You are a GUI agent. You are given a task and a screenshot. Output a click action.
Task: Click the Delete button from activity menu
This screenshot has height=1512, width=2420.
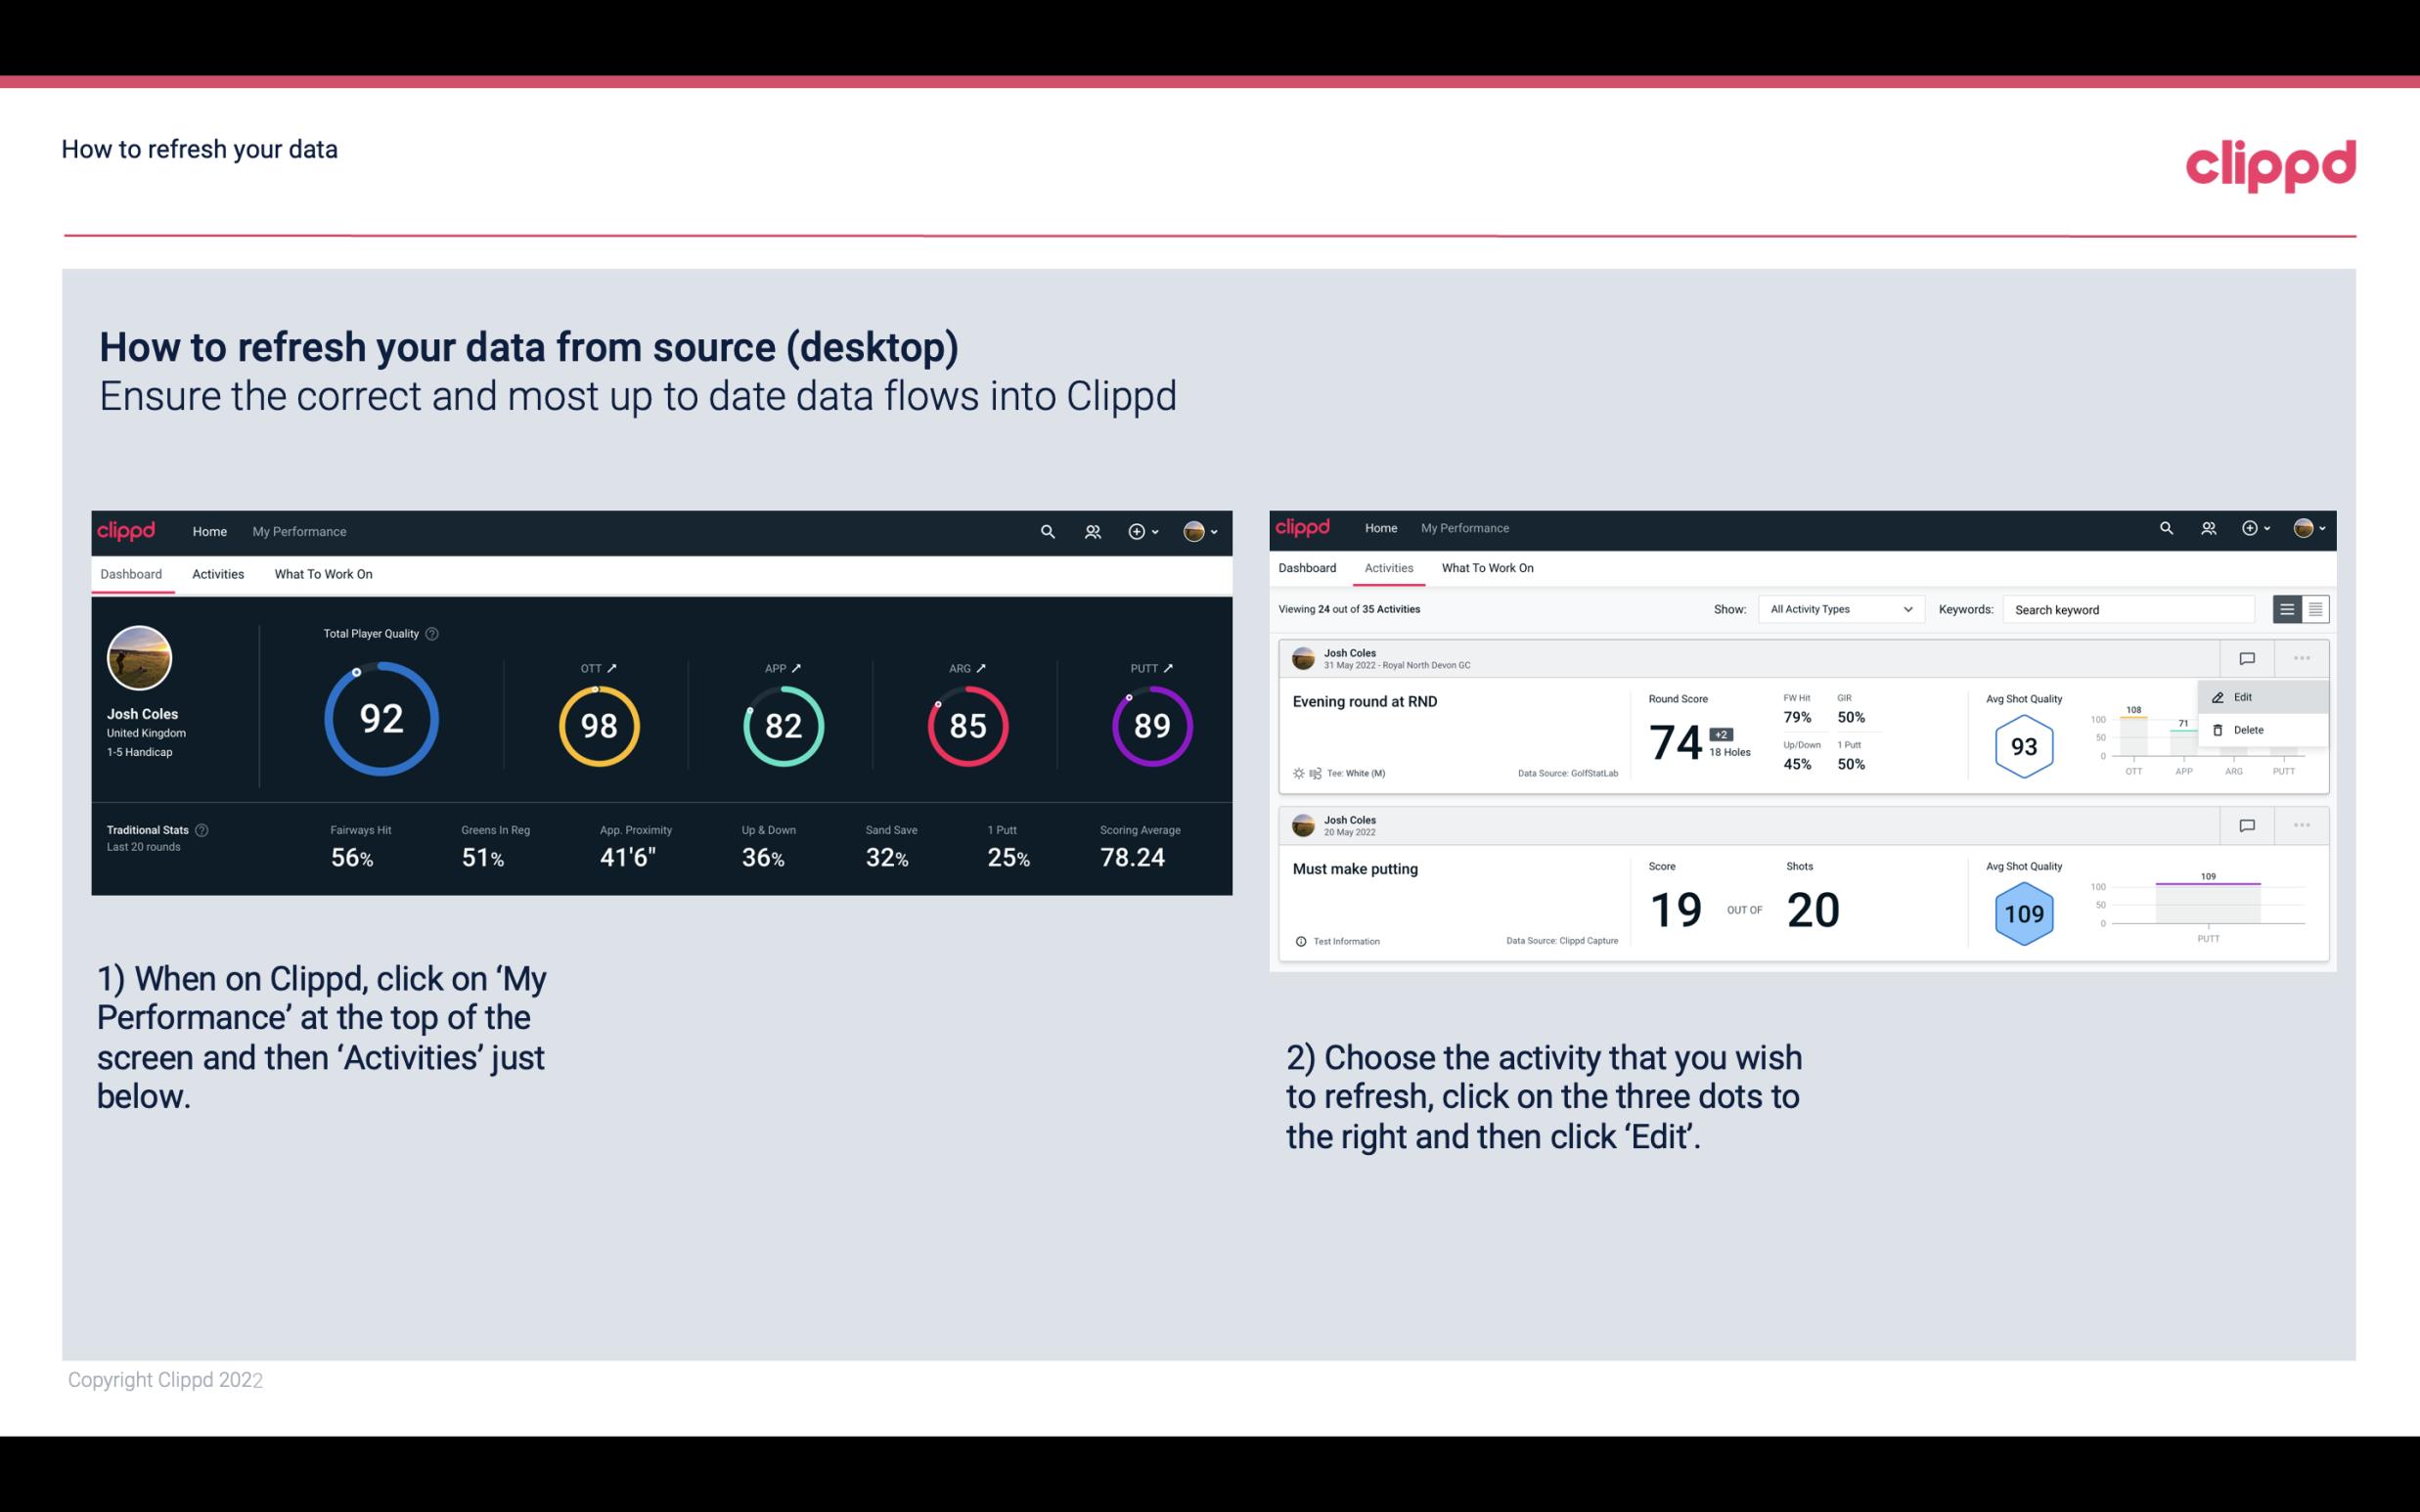coord(2246,729)
